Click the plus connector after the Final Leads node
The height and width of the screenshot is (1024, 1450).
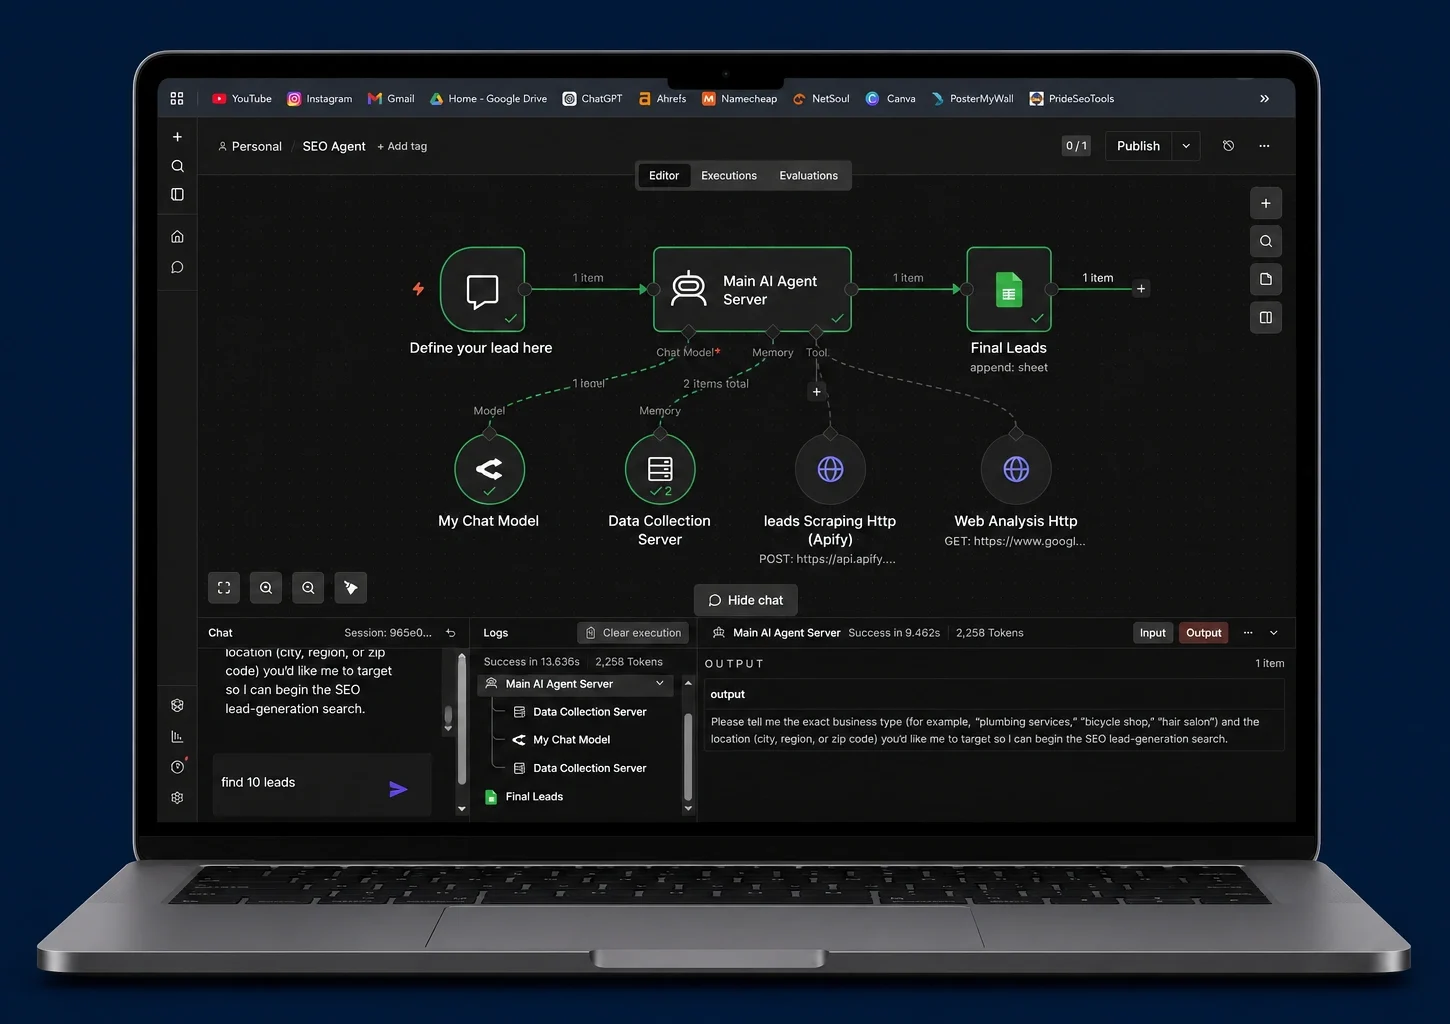[1141, 289]
